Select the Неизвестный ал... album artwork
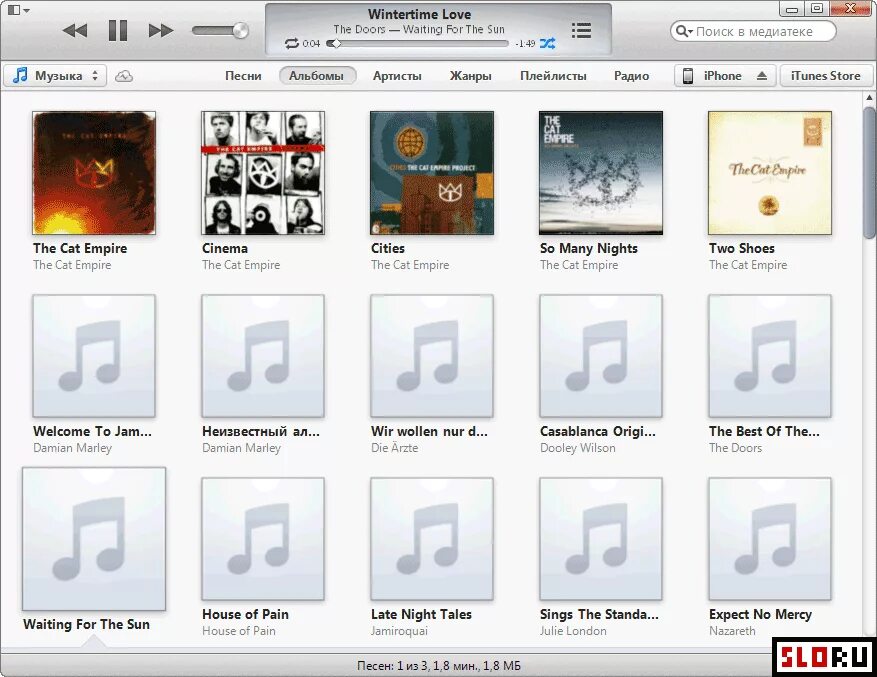877x677 pixels. 263,356
